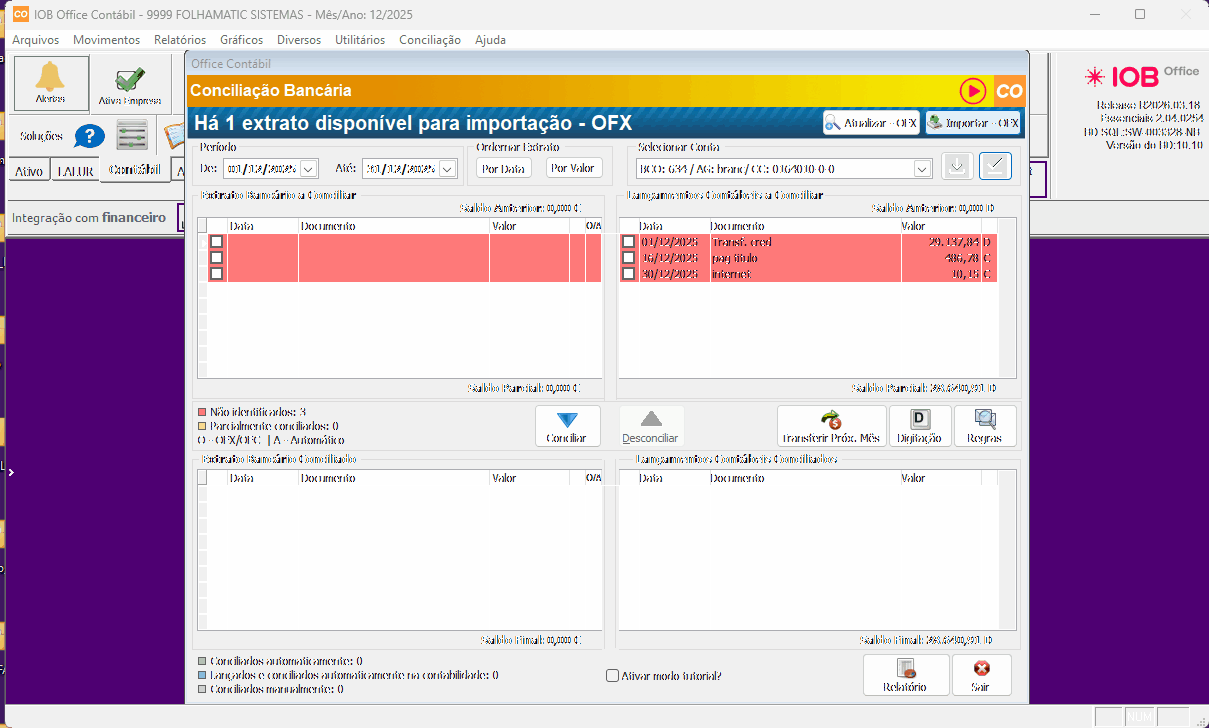The width and height of the screenshot is (1209, 728).
Task: Enable Ativar modo tutorial checkbox
Action: tap(613, 676)
